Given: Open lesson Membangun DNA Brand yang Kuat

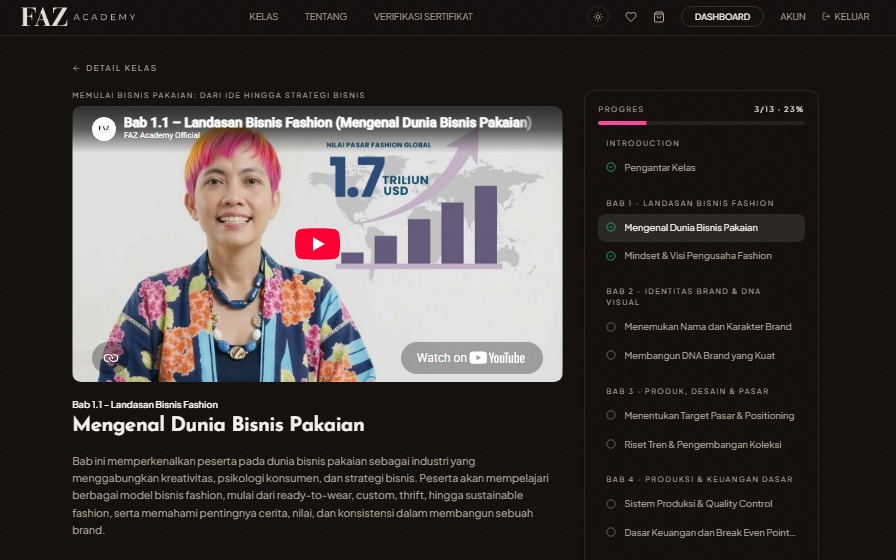Looking at the screenshot, I should tap(701, 355).
